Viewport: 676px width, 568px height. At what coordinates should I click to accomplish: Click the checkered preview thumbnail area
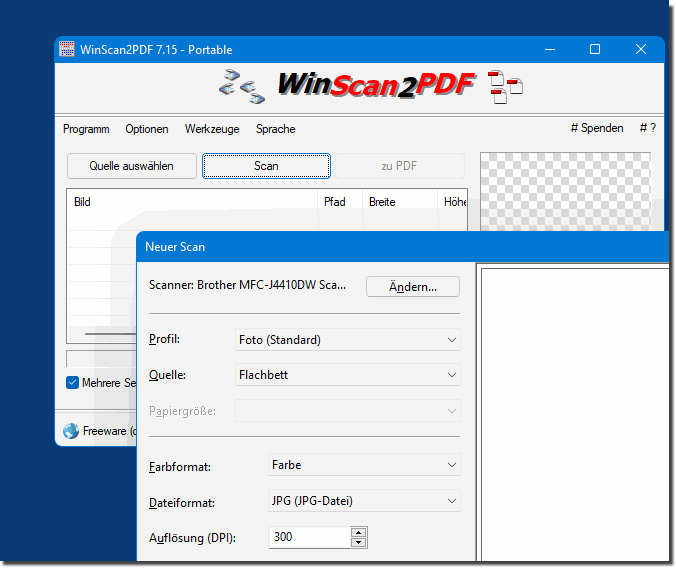click(565, 191)
